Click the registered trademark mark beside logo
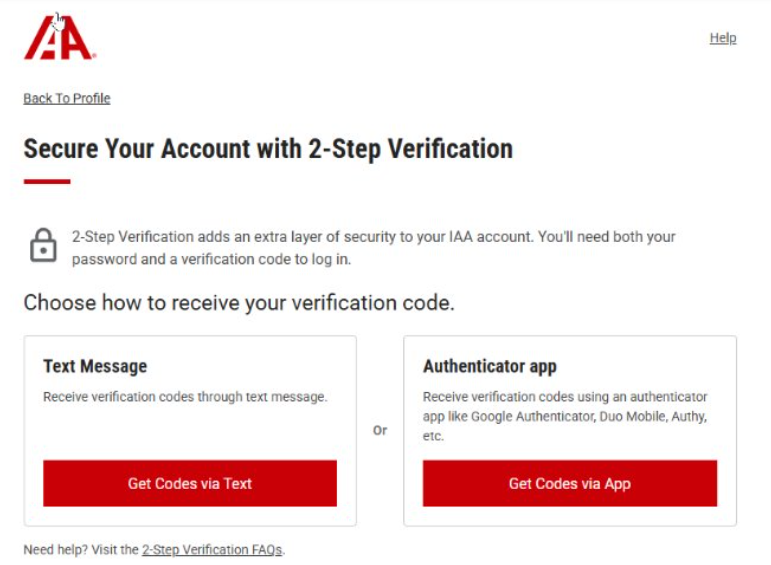Screen dimensions: 771x565 click(94, 56)
